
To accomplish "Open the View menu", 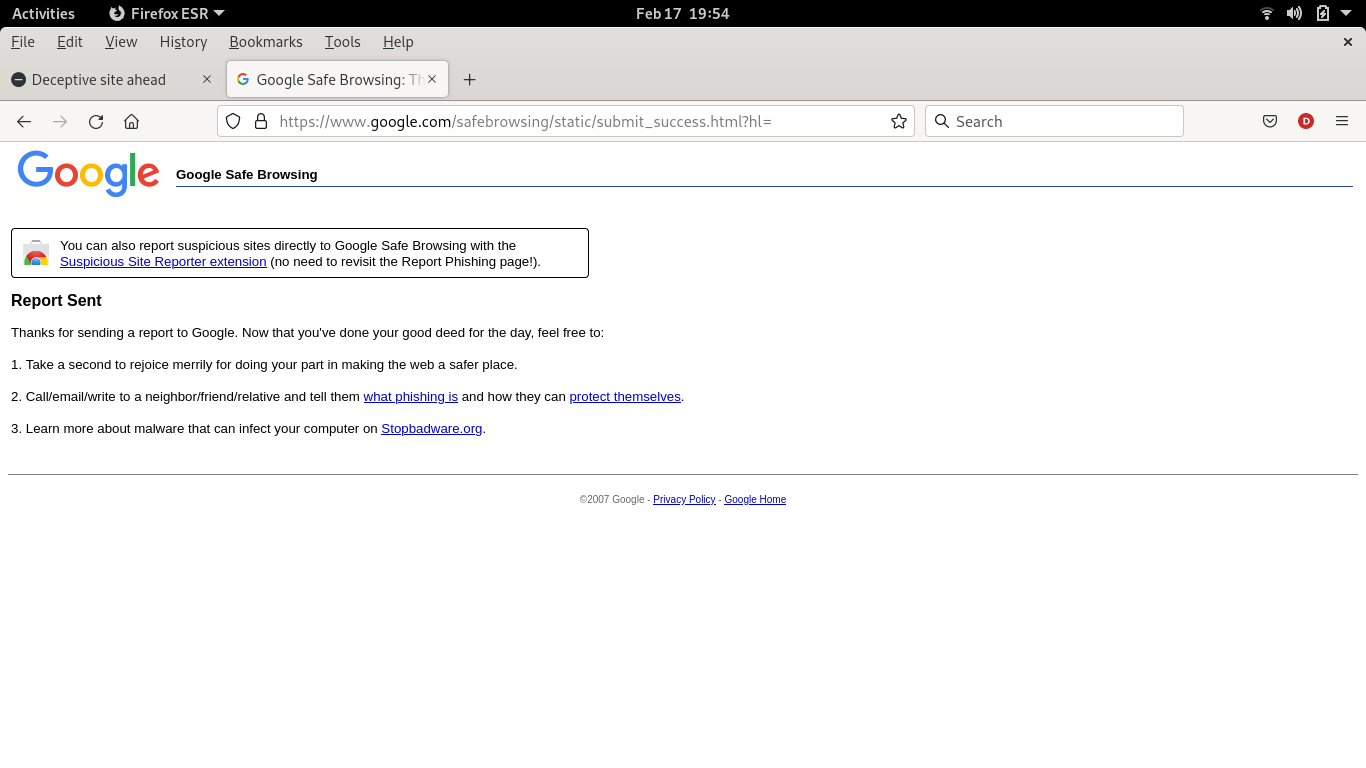I will click(121, 42).
